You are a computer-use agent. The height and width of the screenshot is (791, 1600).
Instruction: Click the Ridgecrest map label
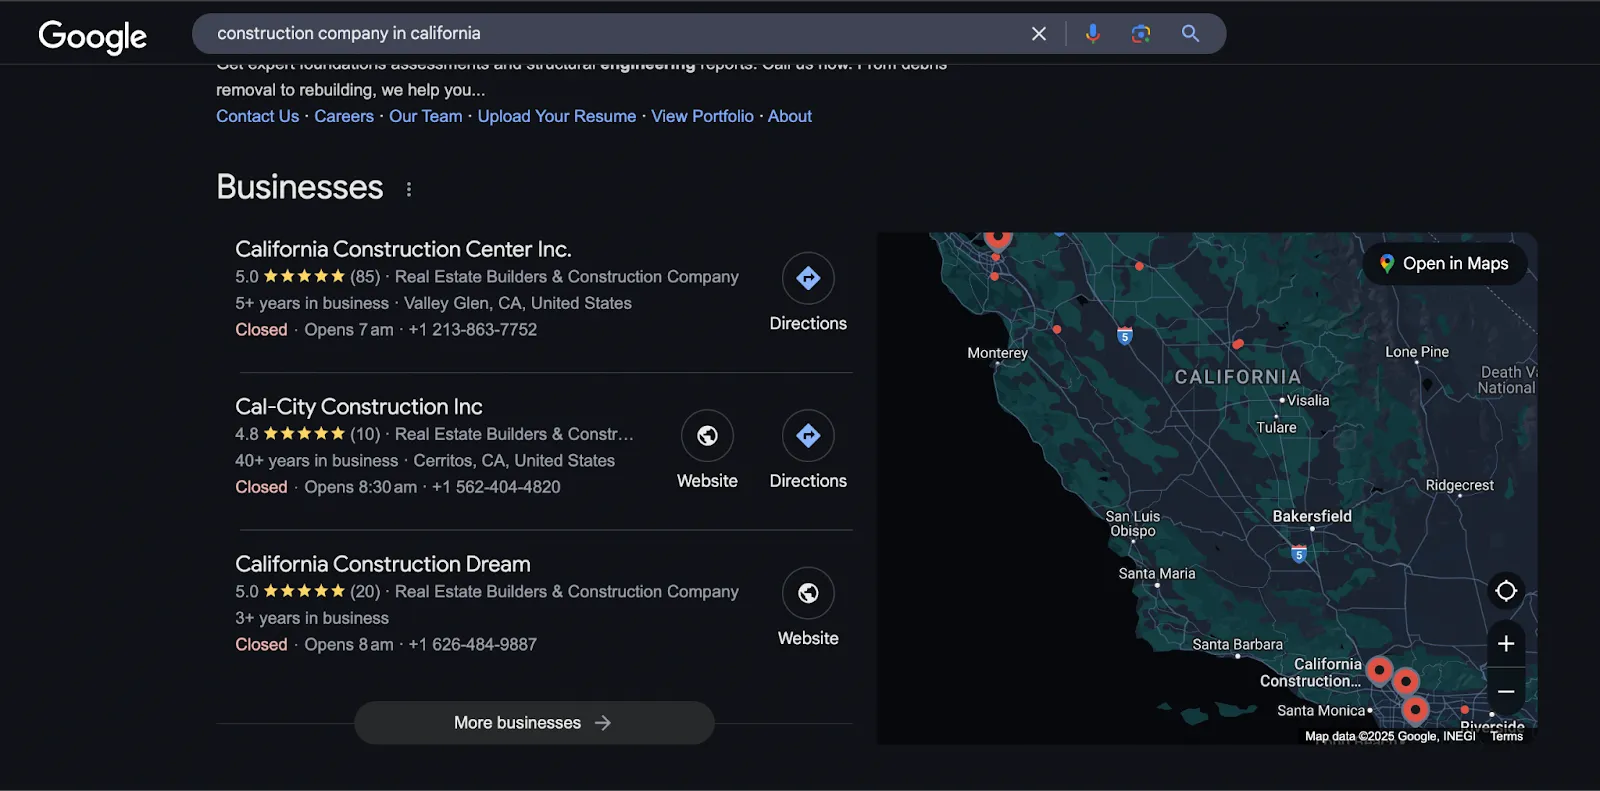[1459, 485]
